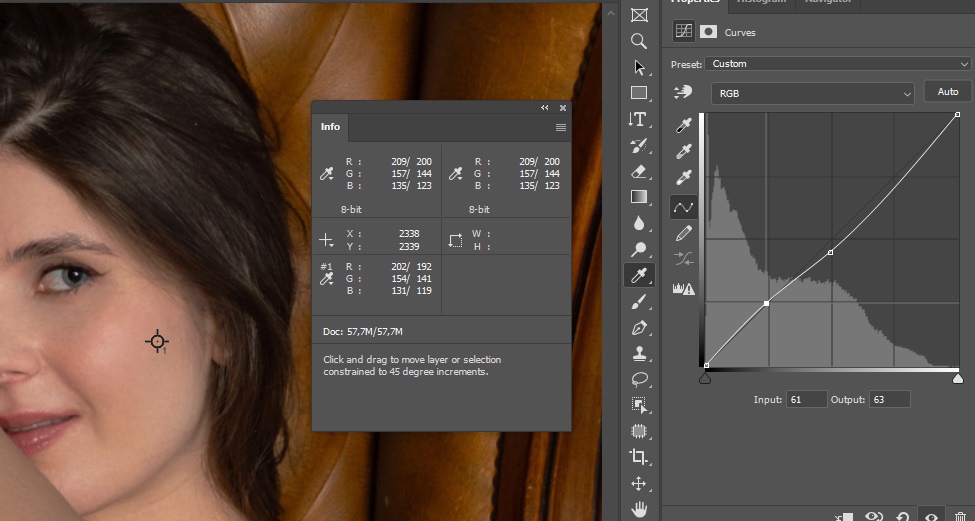
Task: Click the Doc: 57,7M/57,7M text
Action: coord(363,331)
